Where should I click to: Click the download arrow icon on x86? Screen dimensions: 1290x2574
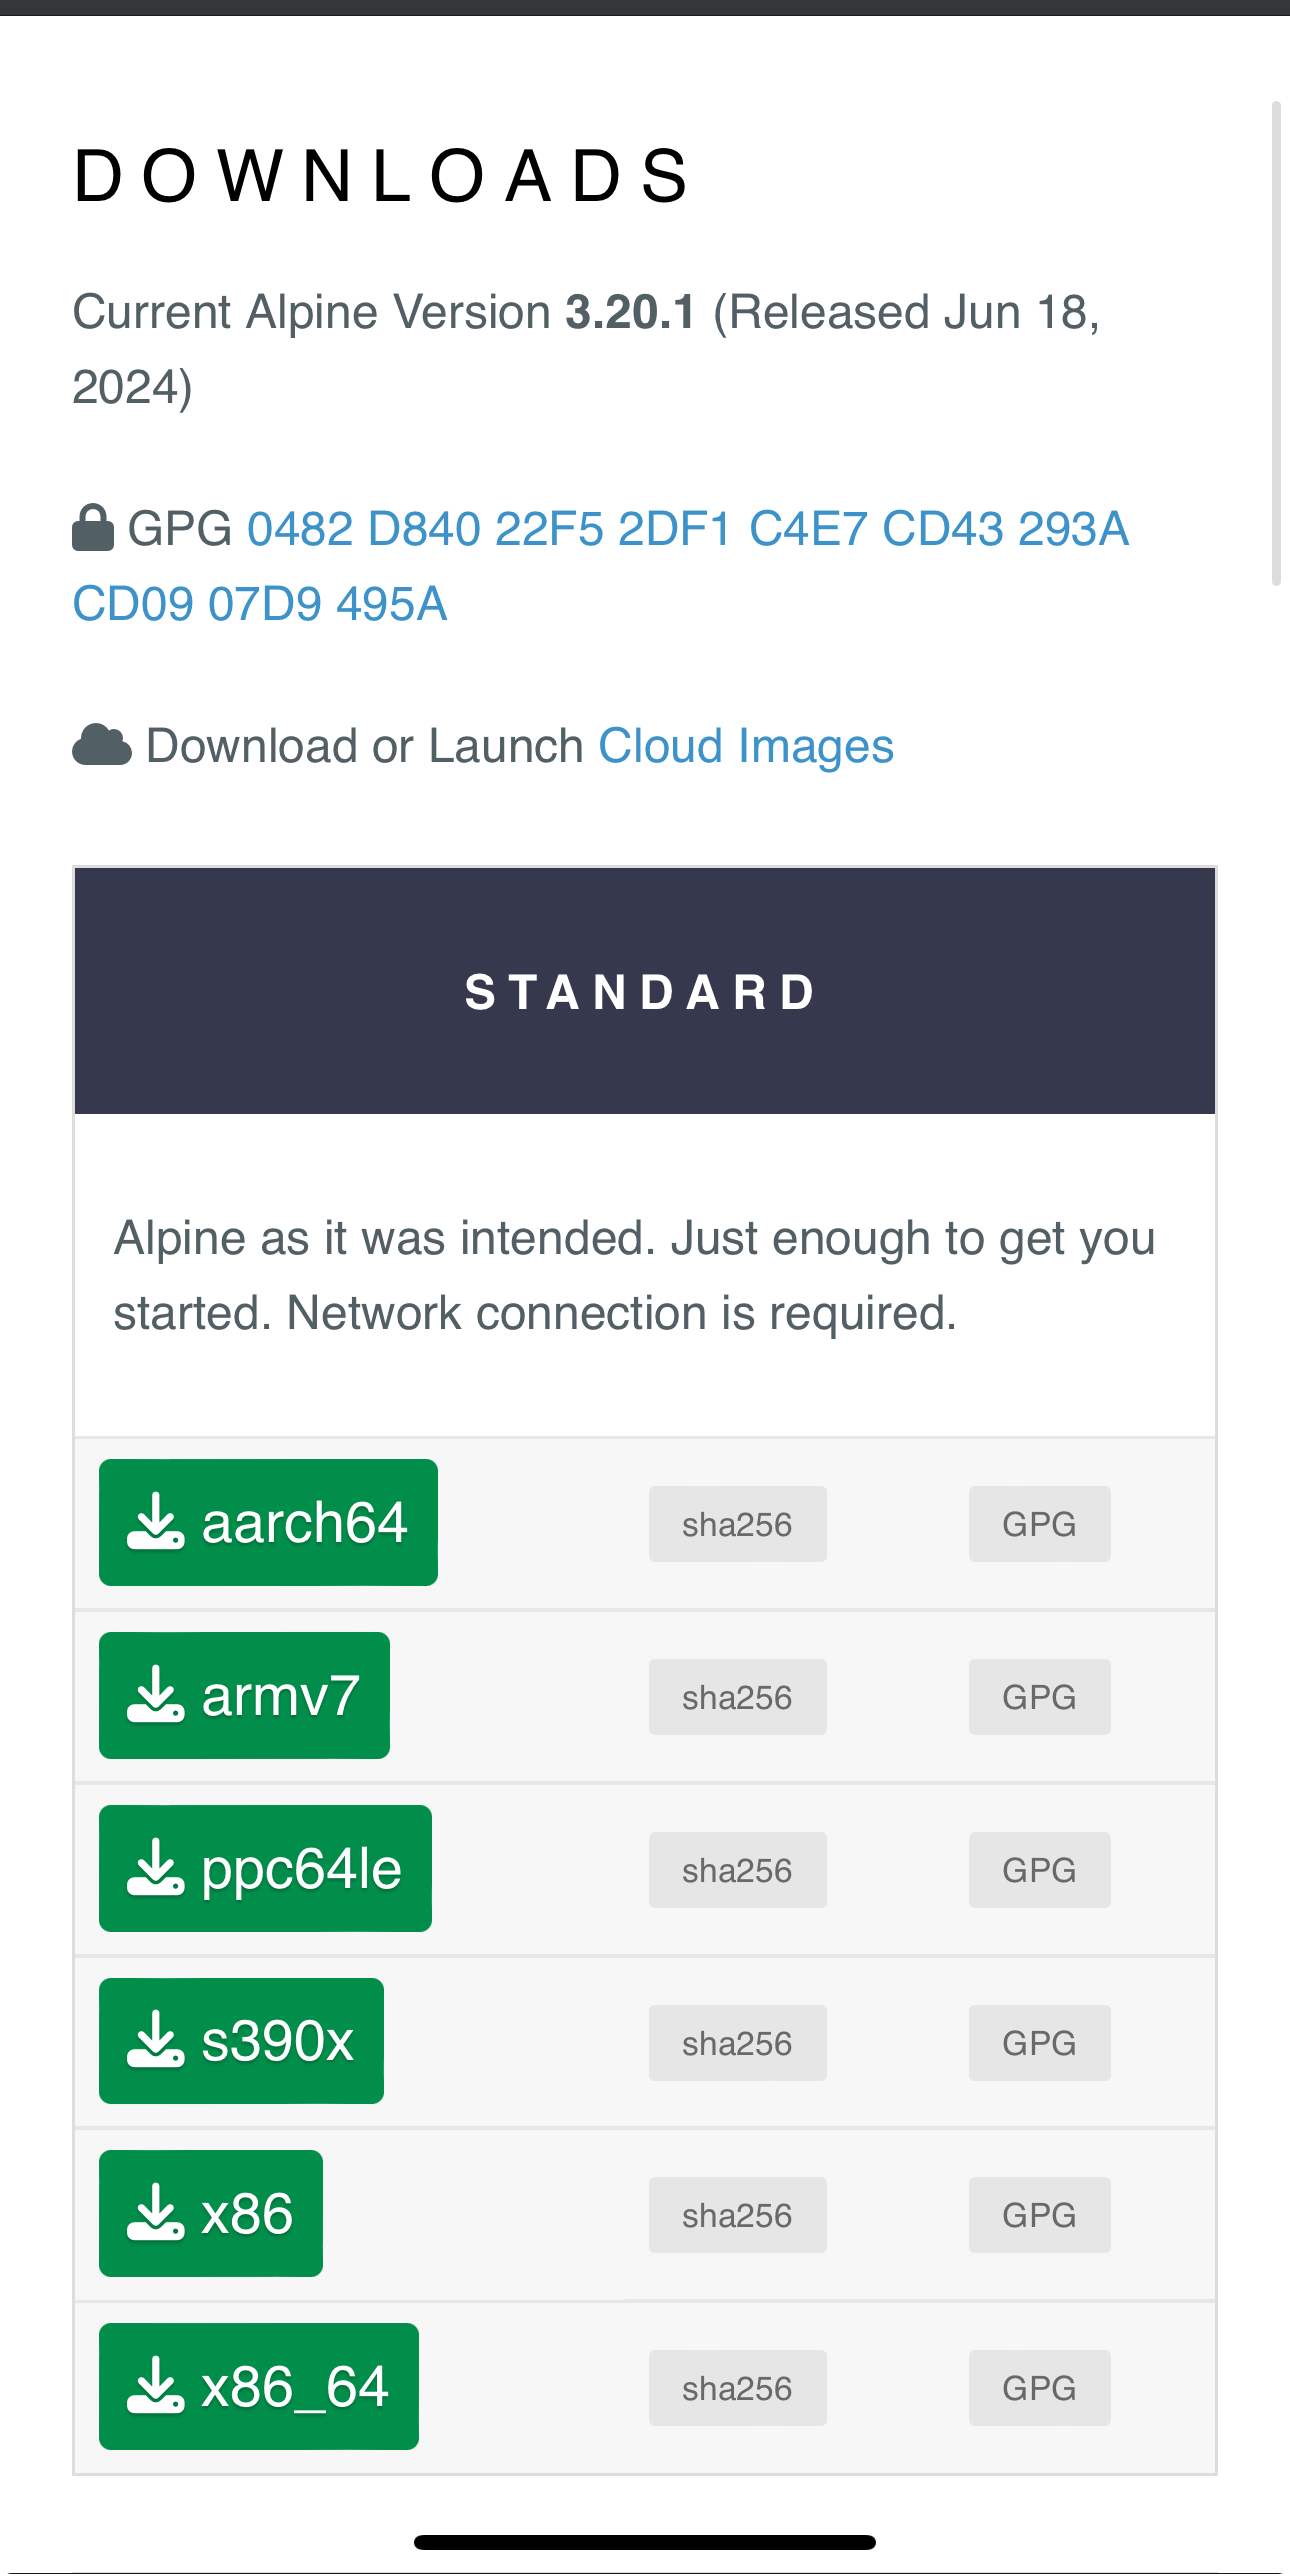tap(155, 2212)
